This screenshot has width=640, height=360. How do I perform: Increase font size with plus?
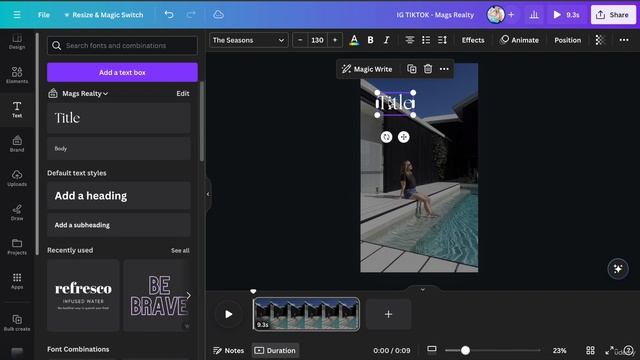click(335, 40)
